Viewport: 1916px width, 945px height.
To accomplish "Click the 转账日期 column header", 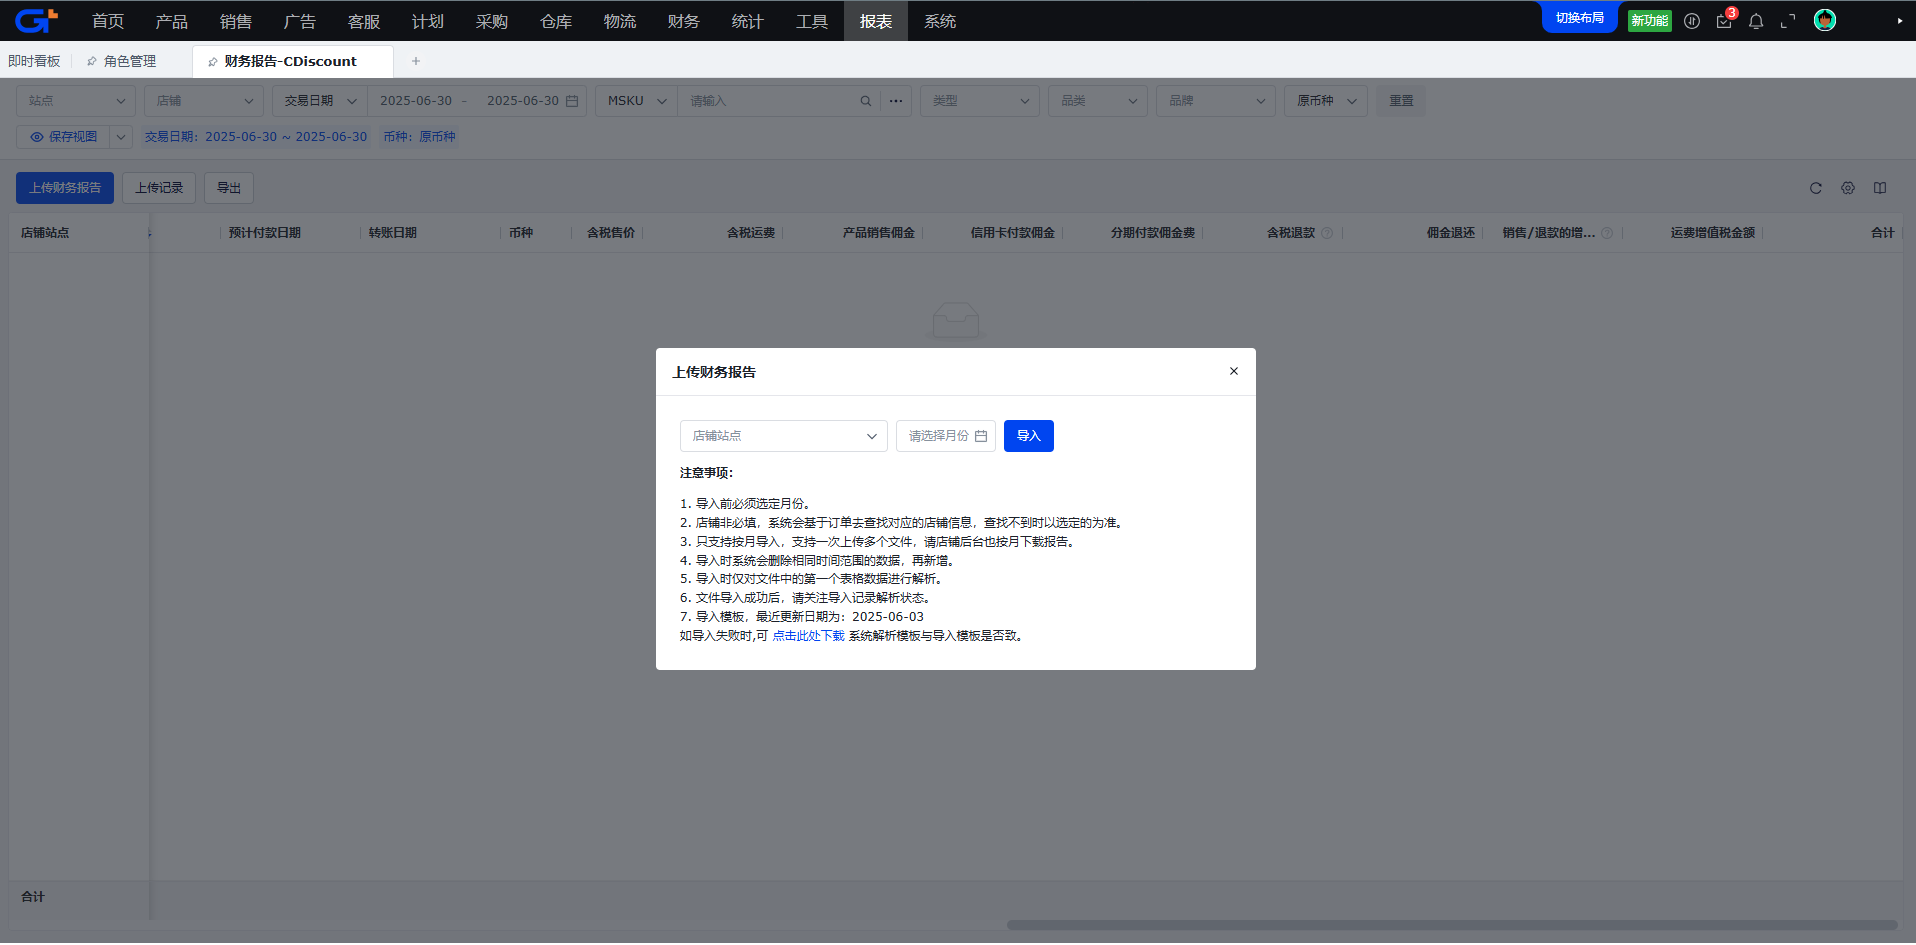I will pos(392,233).
